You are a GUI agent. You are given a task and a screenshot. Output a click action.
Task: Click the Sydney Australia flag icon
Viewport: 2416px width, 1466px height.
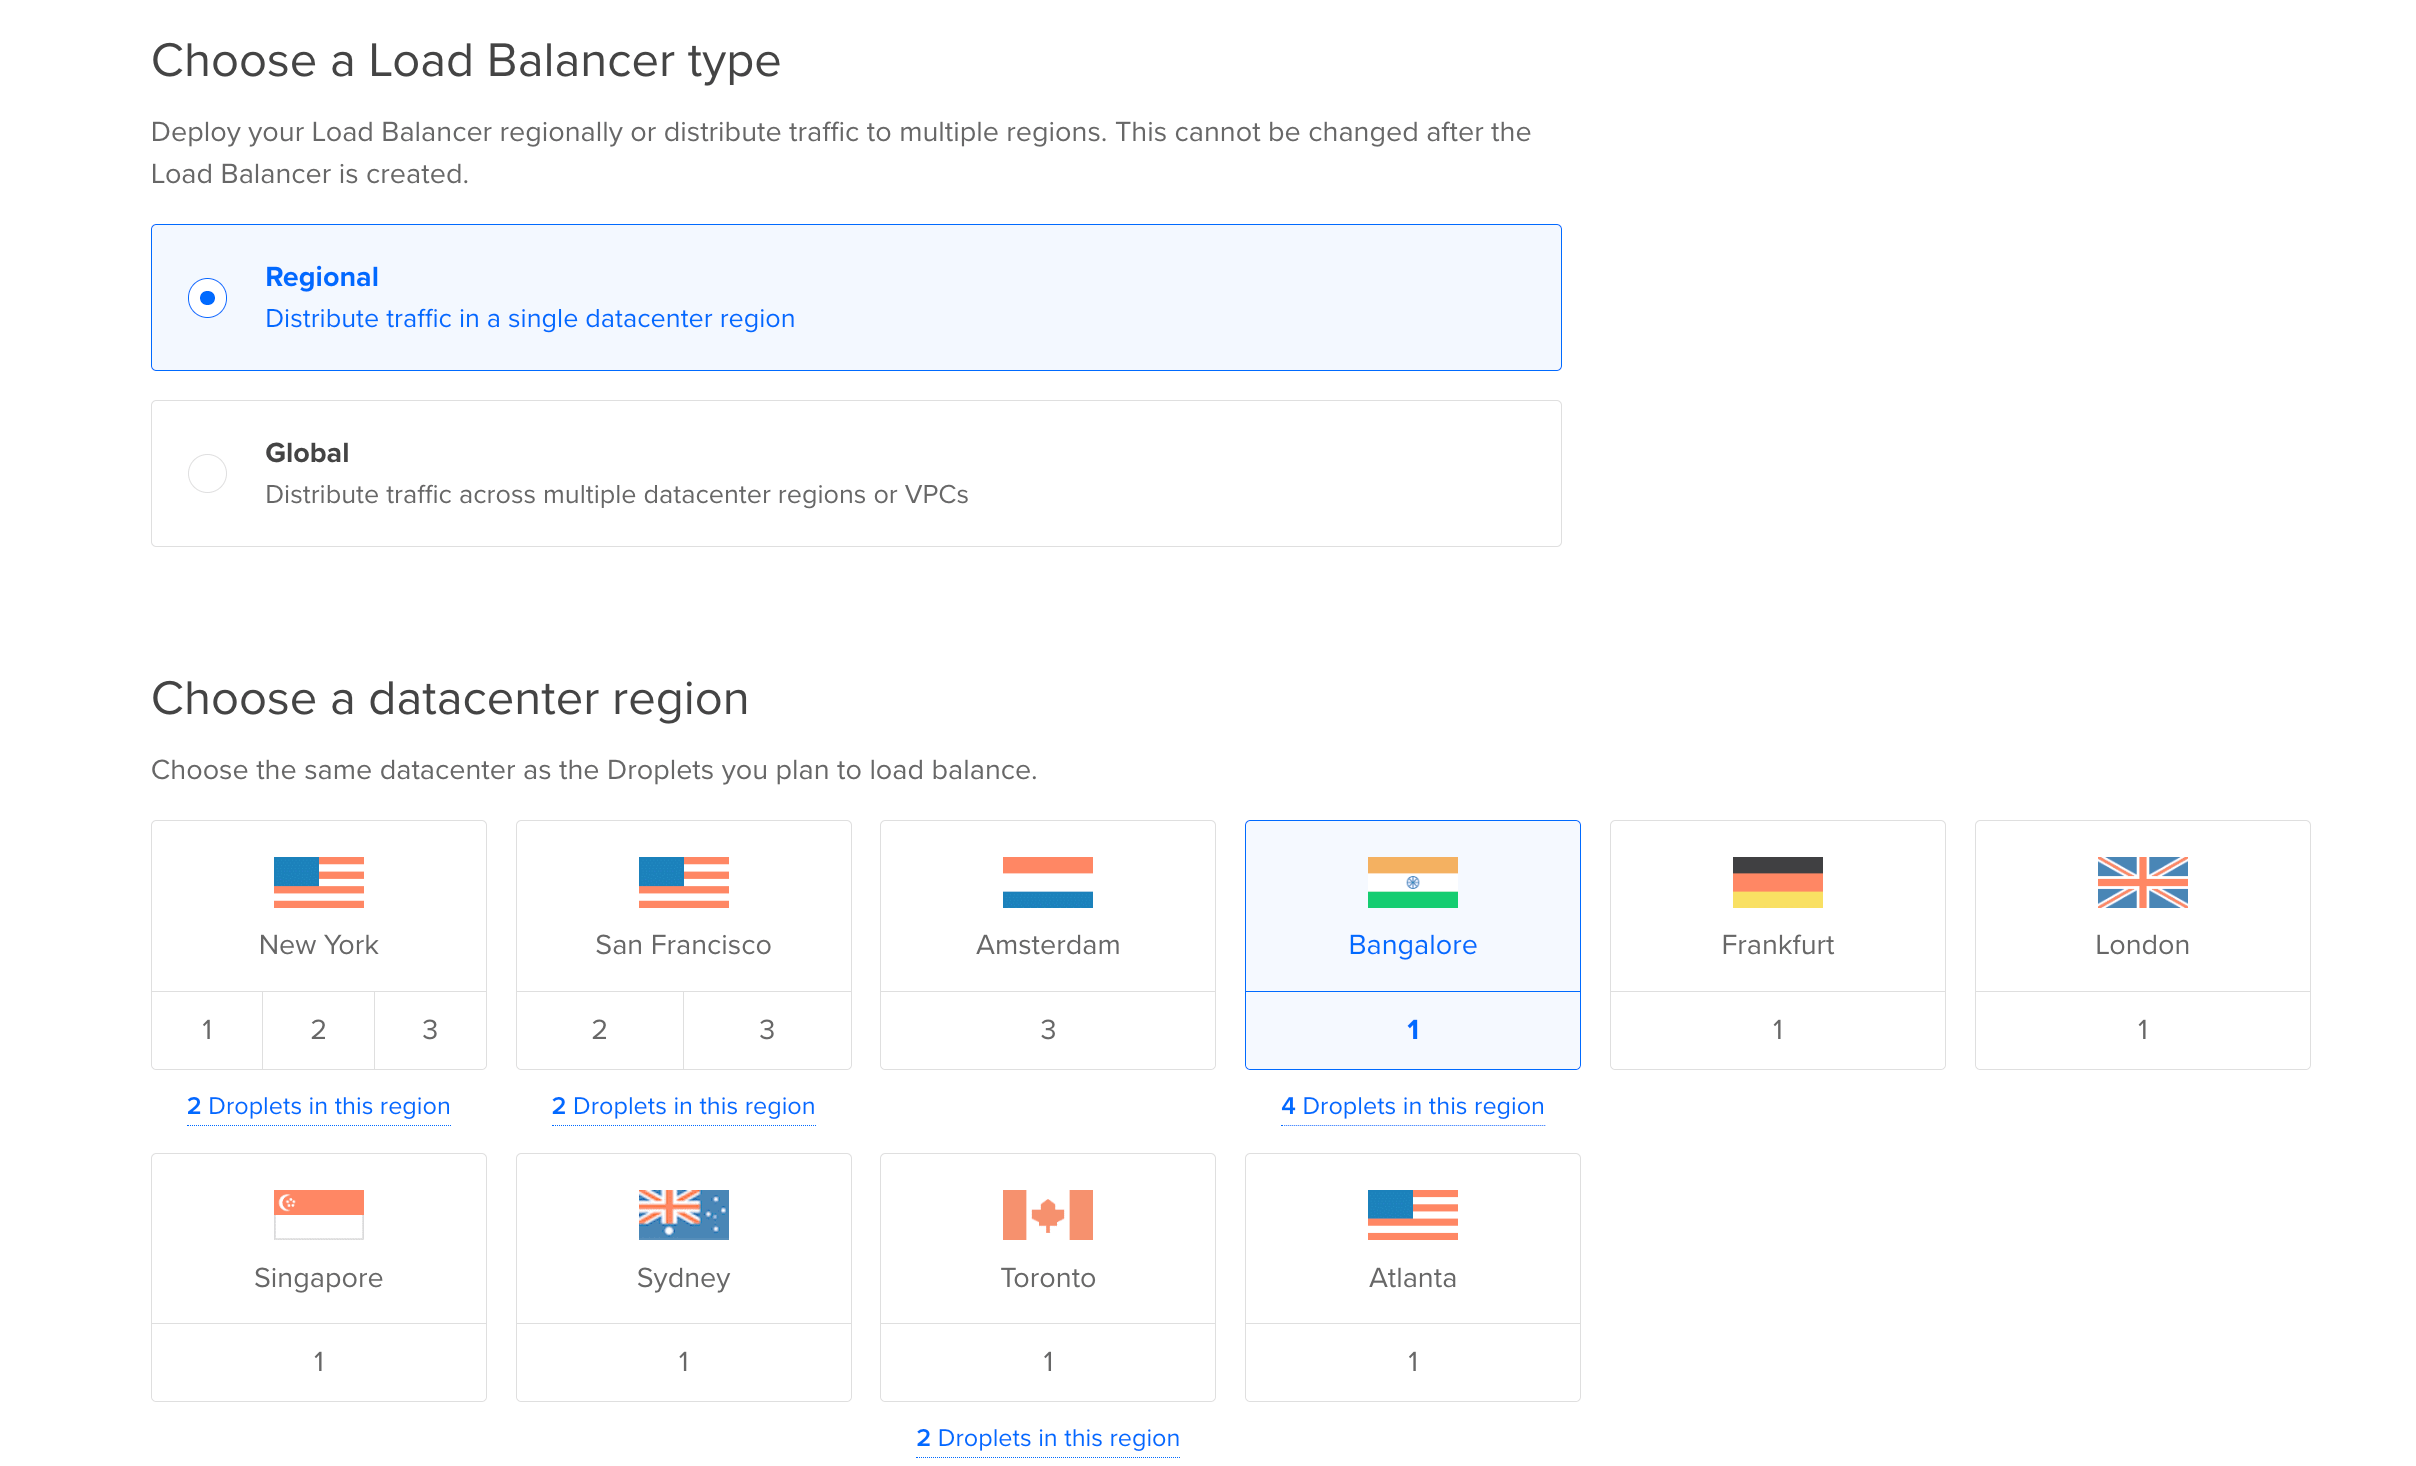(x=683, y=1215)
